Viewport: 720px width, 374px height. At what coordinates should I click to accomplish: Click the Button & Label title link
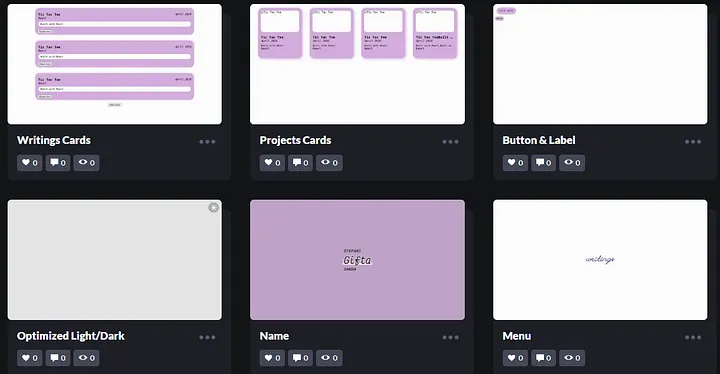click(x=539, y=140)
